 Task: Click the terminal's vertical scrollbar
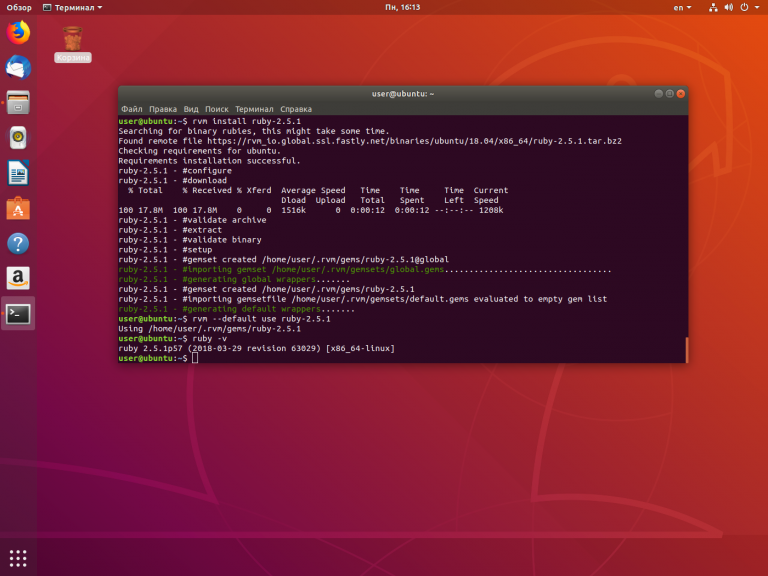click(x=685, y=349)
